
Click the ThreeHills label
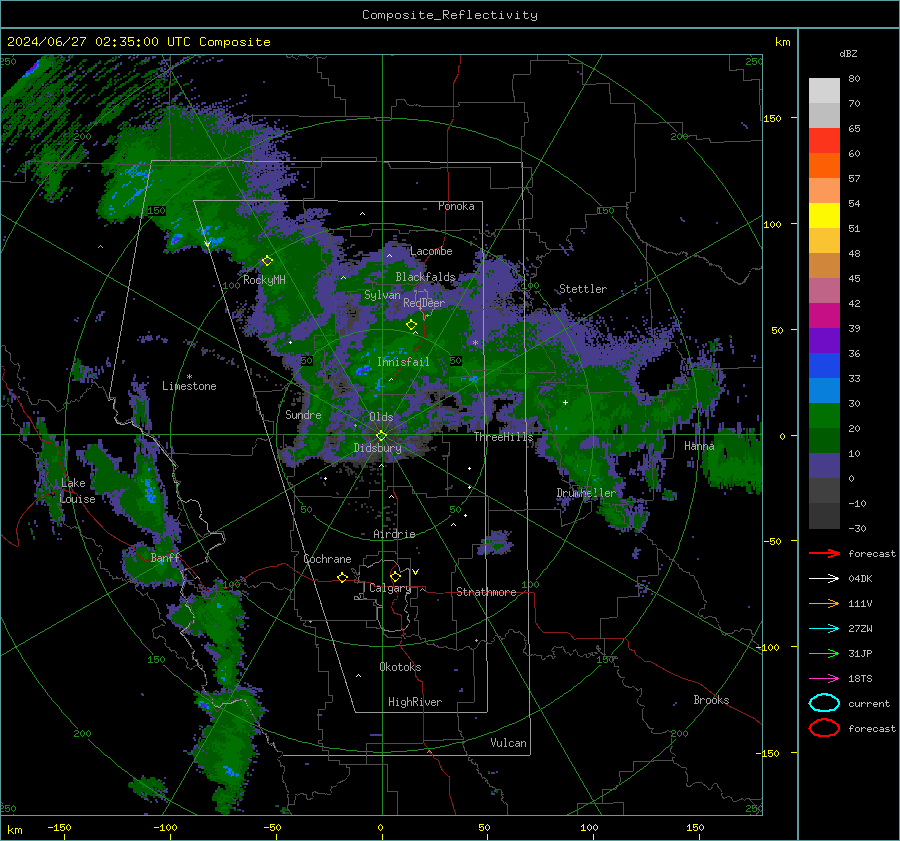click(503, 437)
